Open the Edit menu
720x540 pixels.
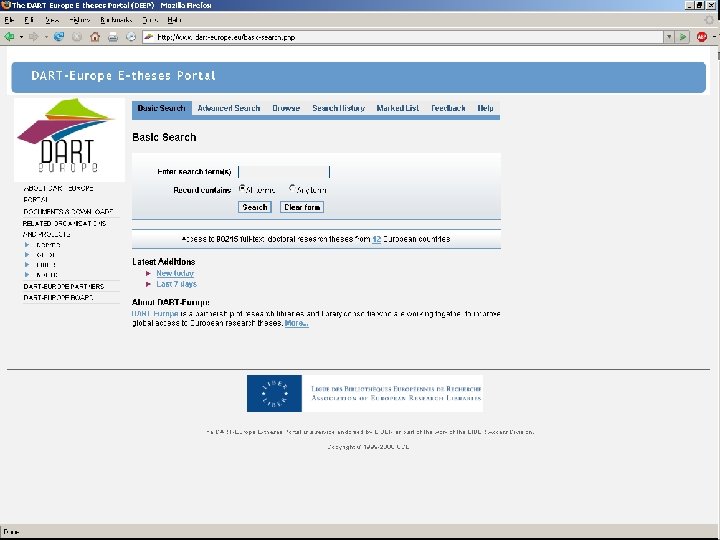pyautogui.click(x=29, y=20)
